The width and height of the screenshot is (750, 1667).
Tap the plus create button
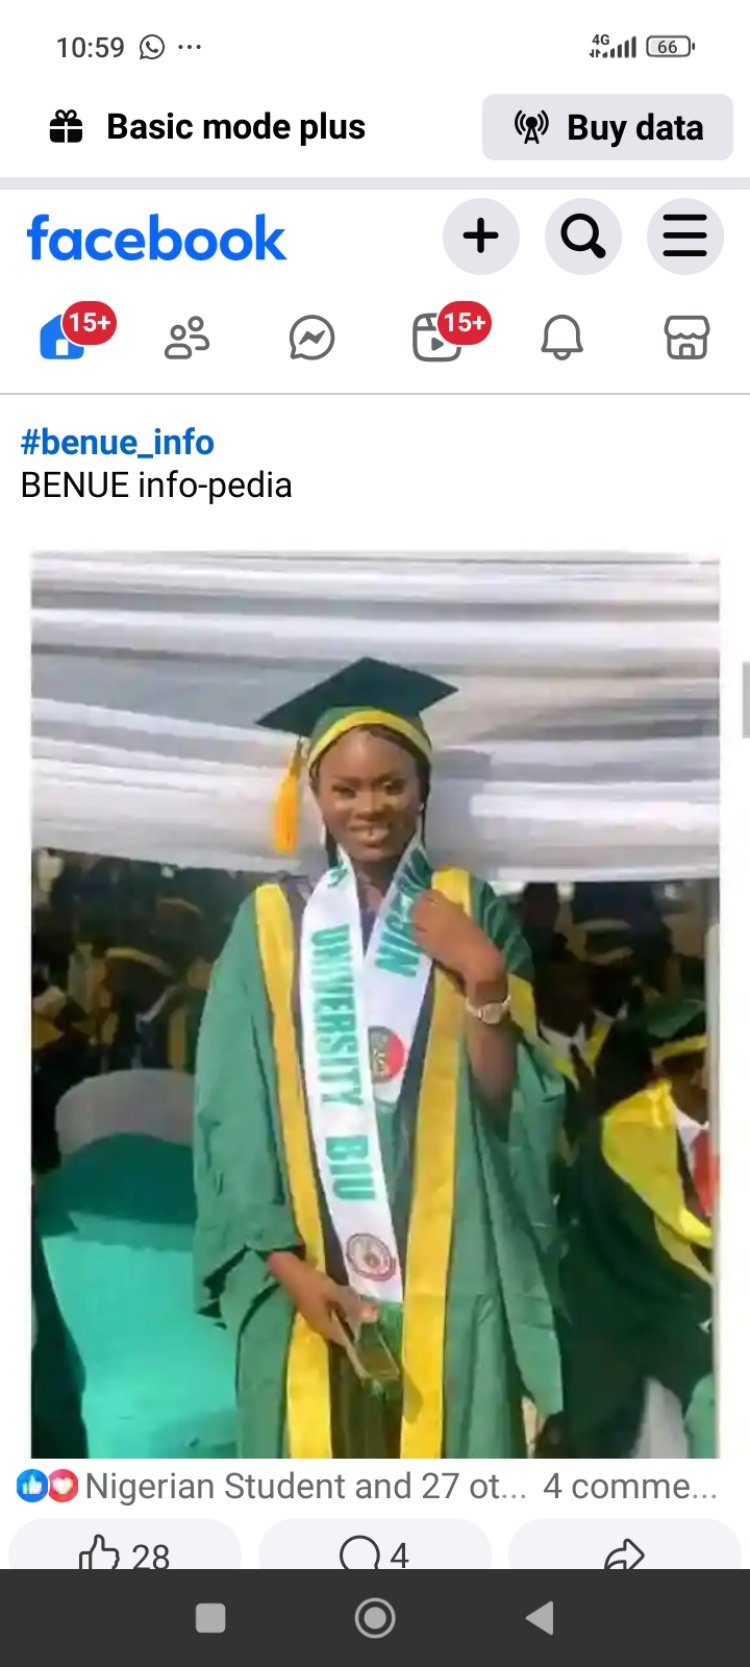[x=481, y=237]
